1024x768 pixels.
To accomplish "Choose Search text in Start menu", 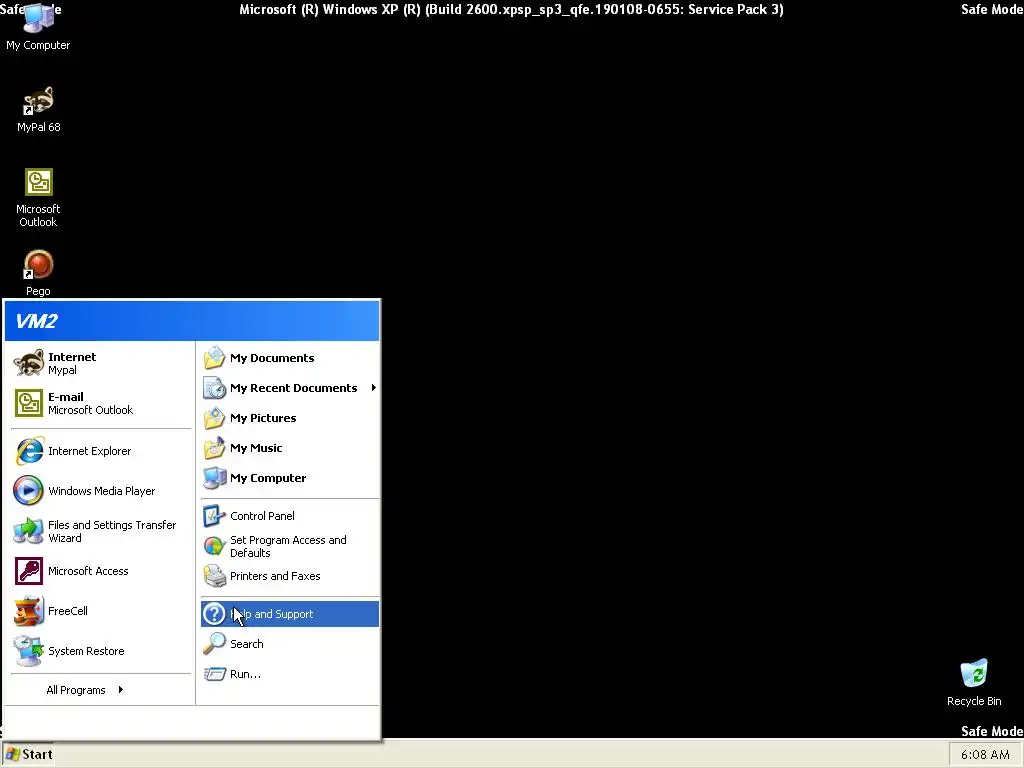I will [247, 644].
